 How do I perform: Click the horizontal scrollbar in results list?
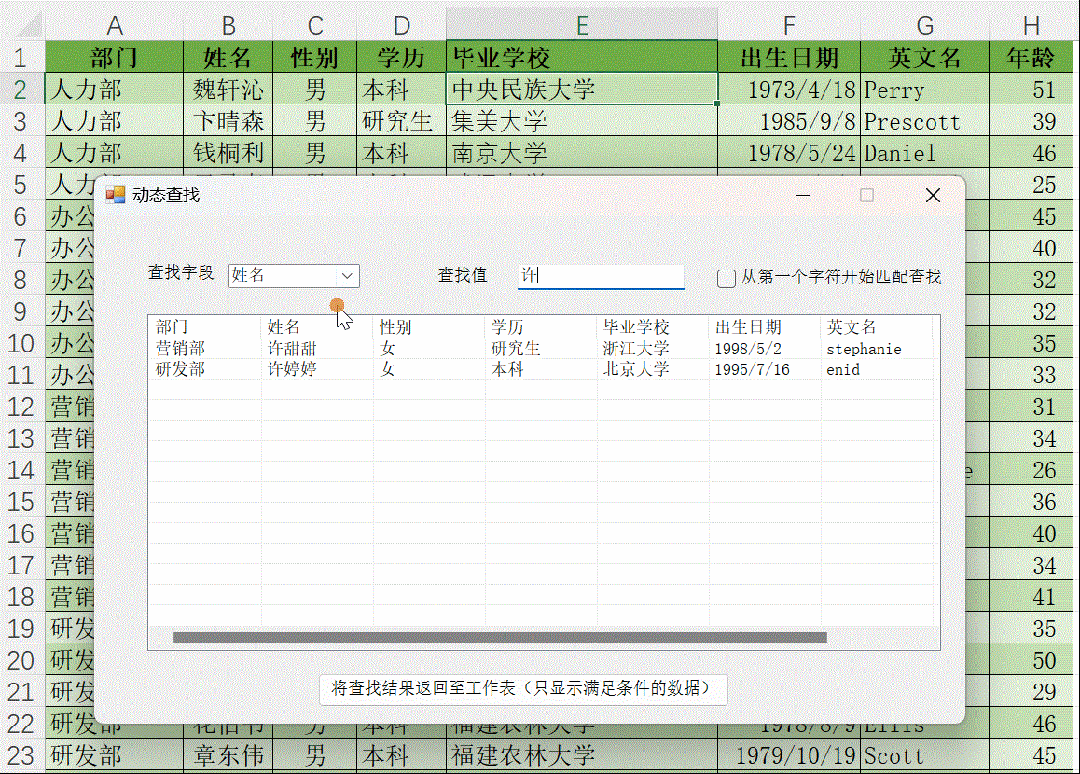point(499,638)
